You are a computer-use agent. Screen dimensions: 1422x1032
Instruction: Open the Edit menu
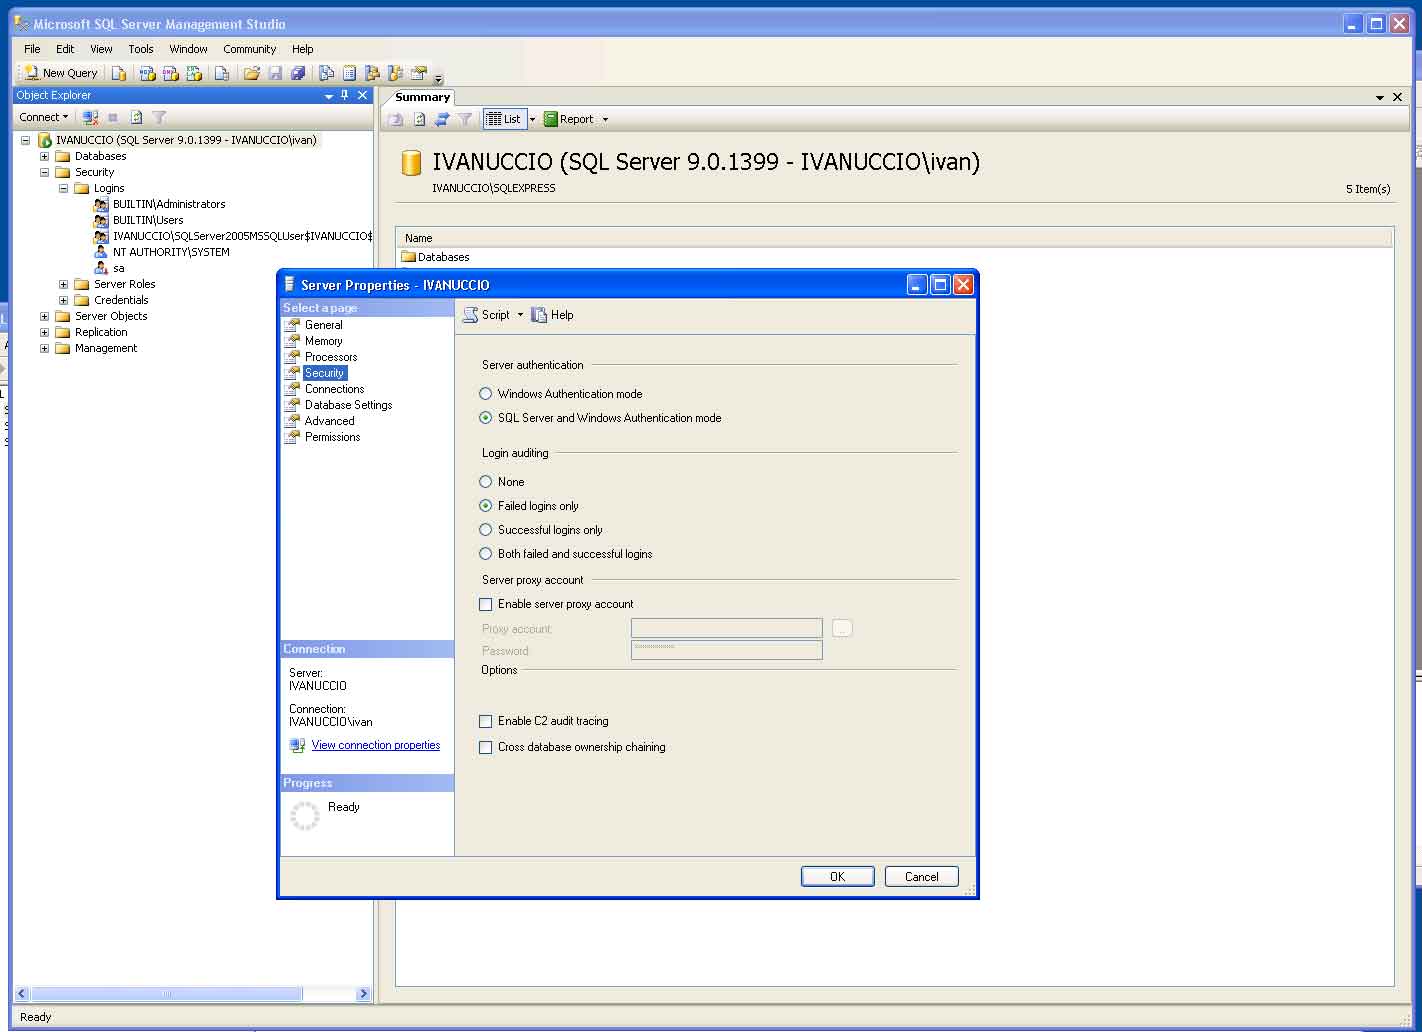point(65,49)
